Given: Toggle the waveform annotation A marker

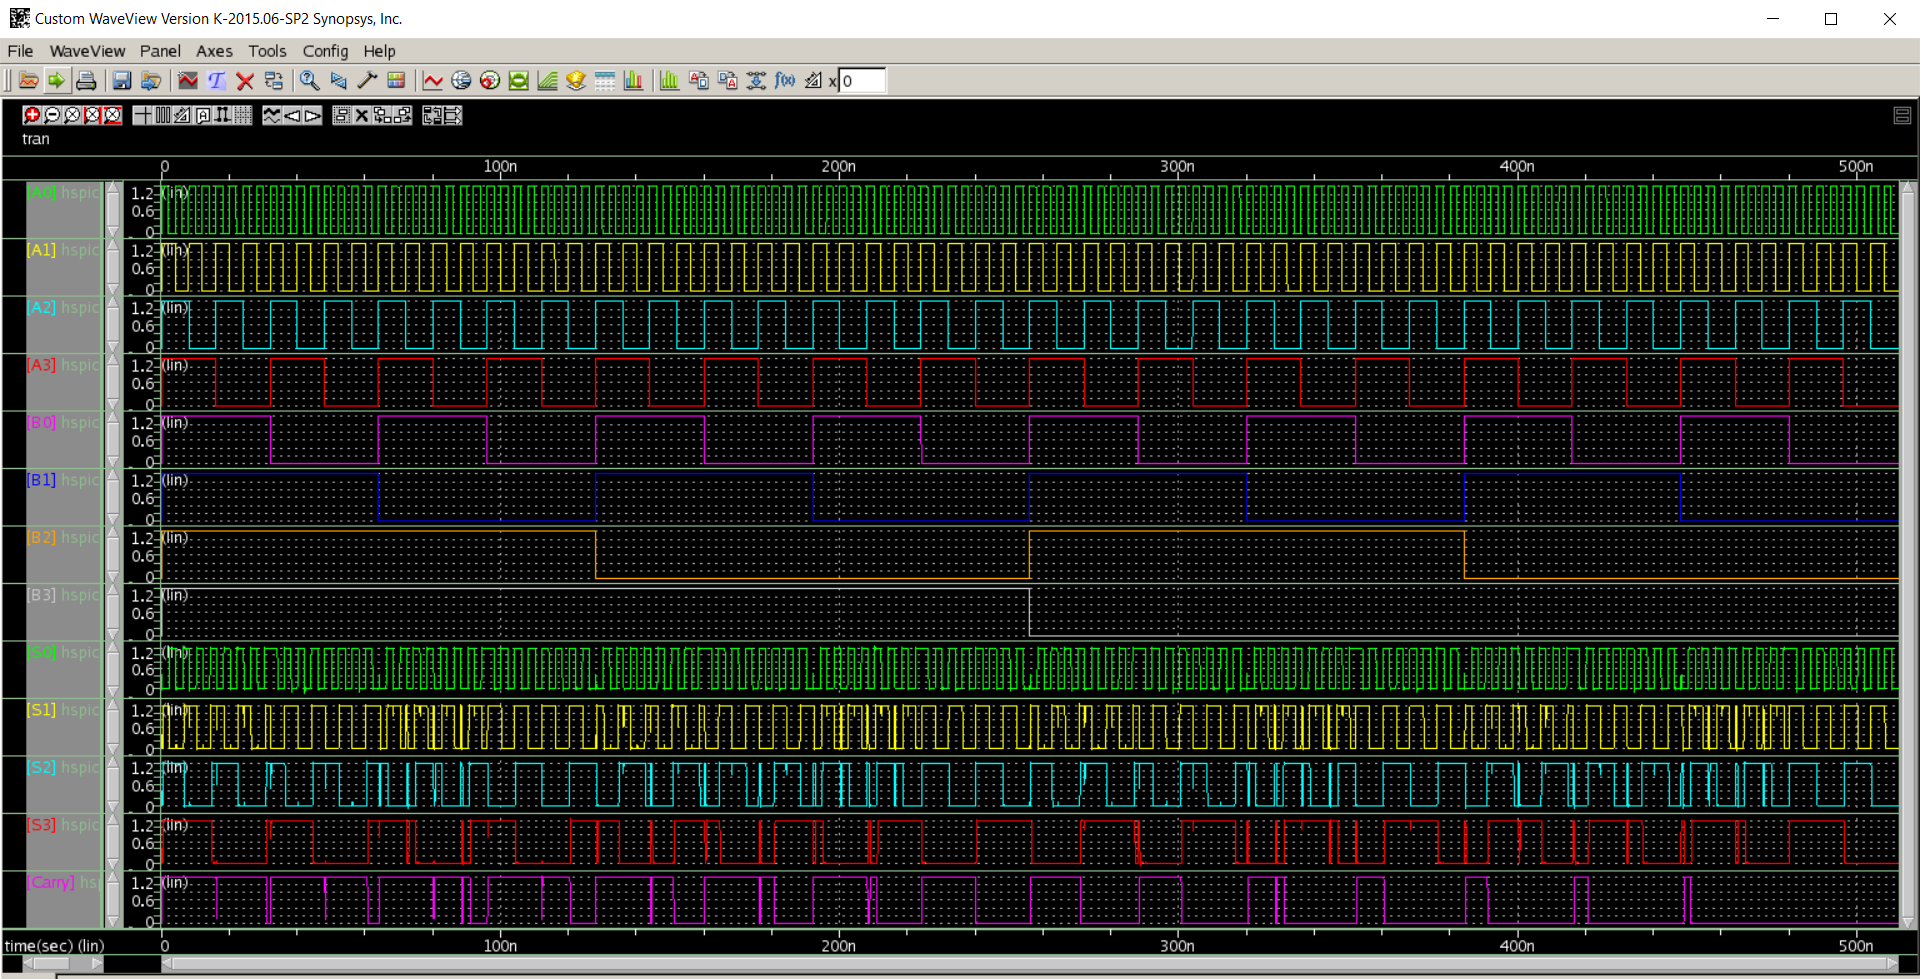Looking at the screenshot, I should coord(203,115).
